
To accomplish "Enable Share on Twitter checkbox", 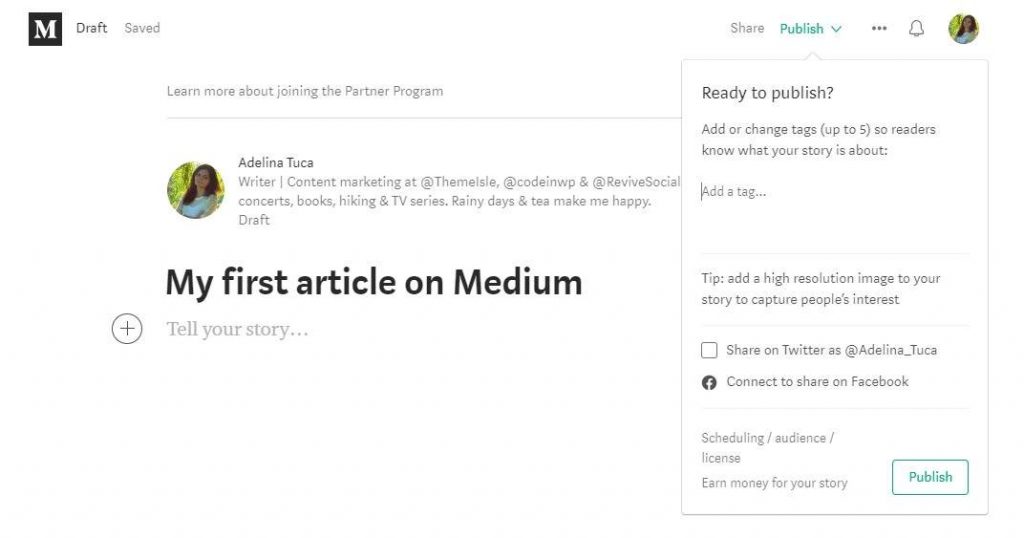I will (x=709, y=350).
